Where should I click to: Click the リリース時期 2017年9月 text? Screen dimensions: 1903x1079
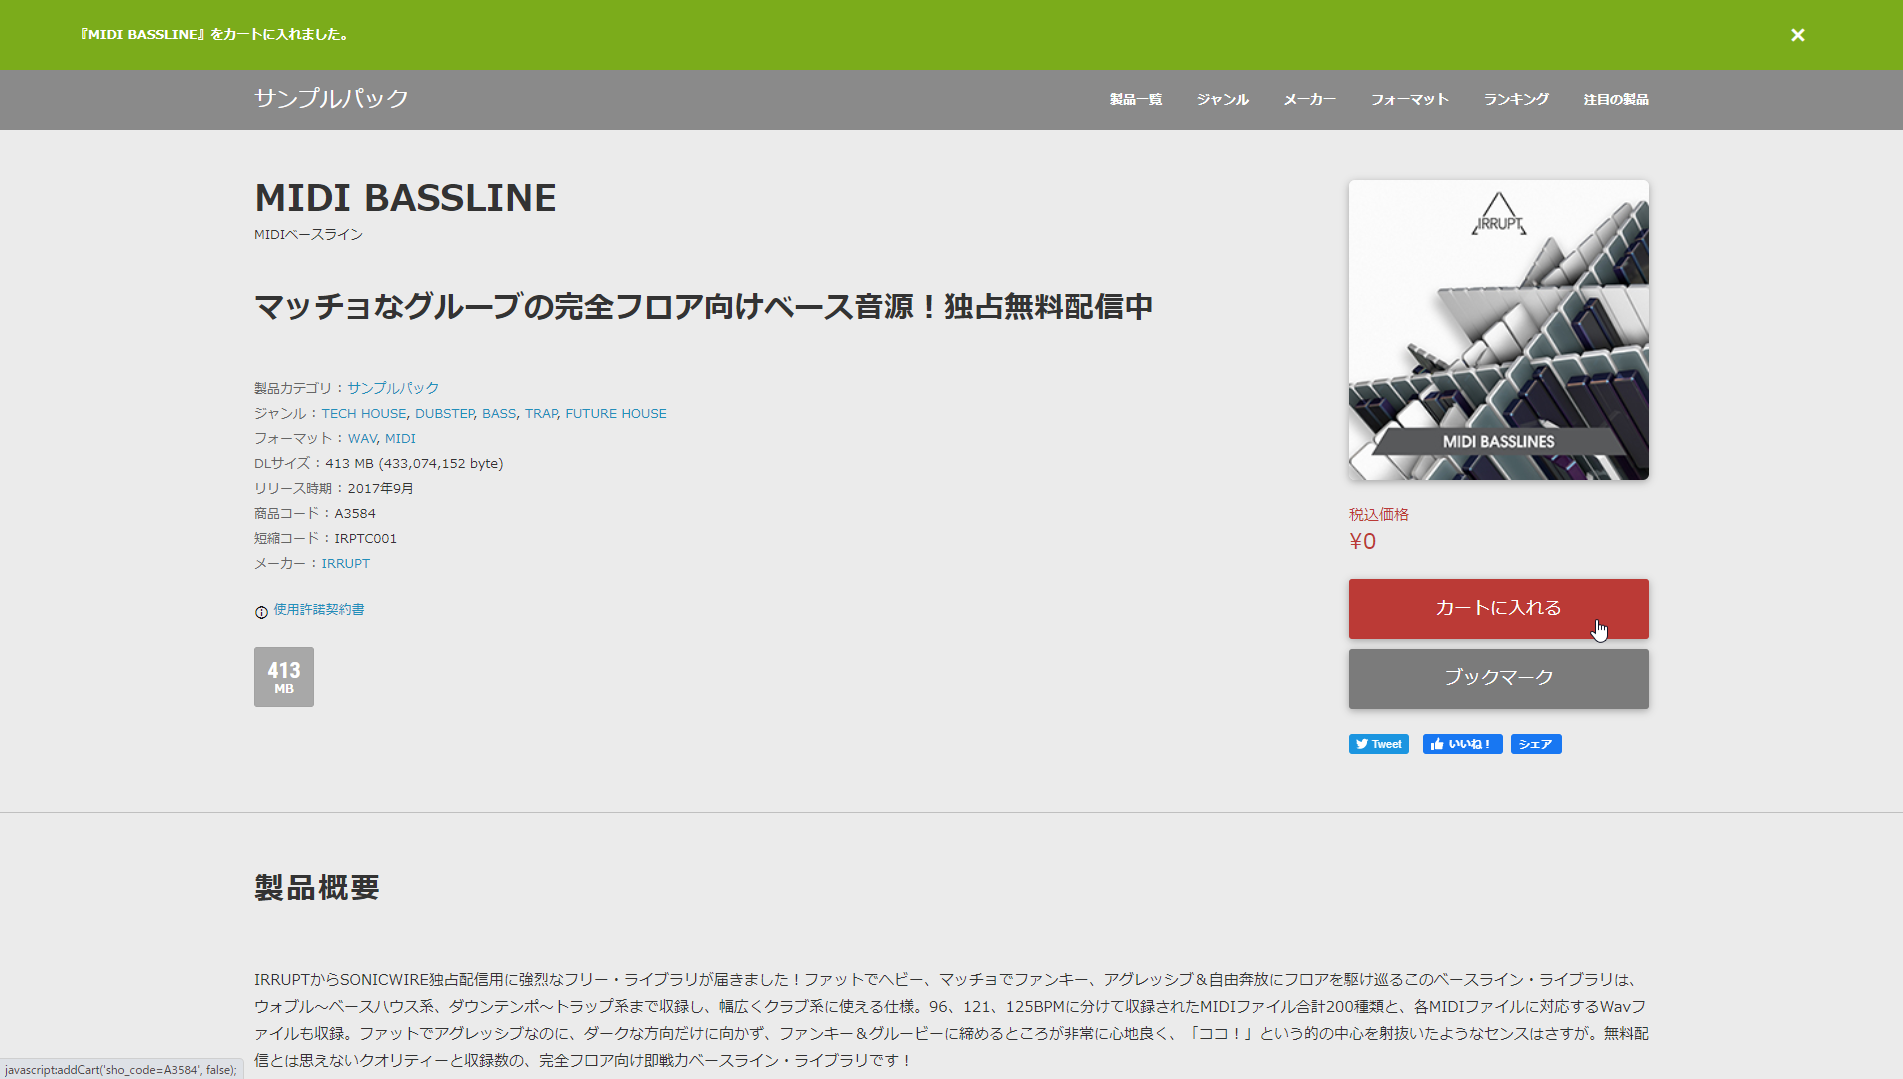click(x=333, y=488)
